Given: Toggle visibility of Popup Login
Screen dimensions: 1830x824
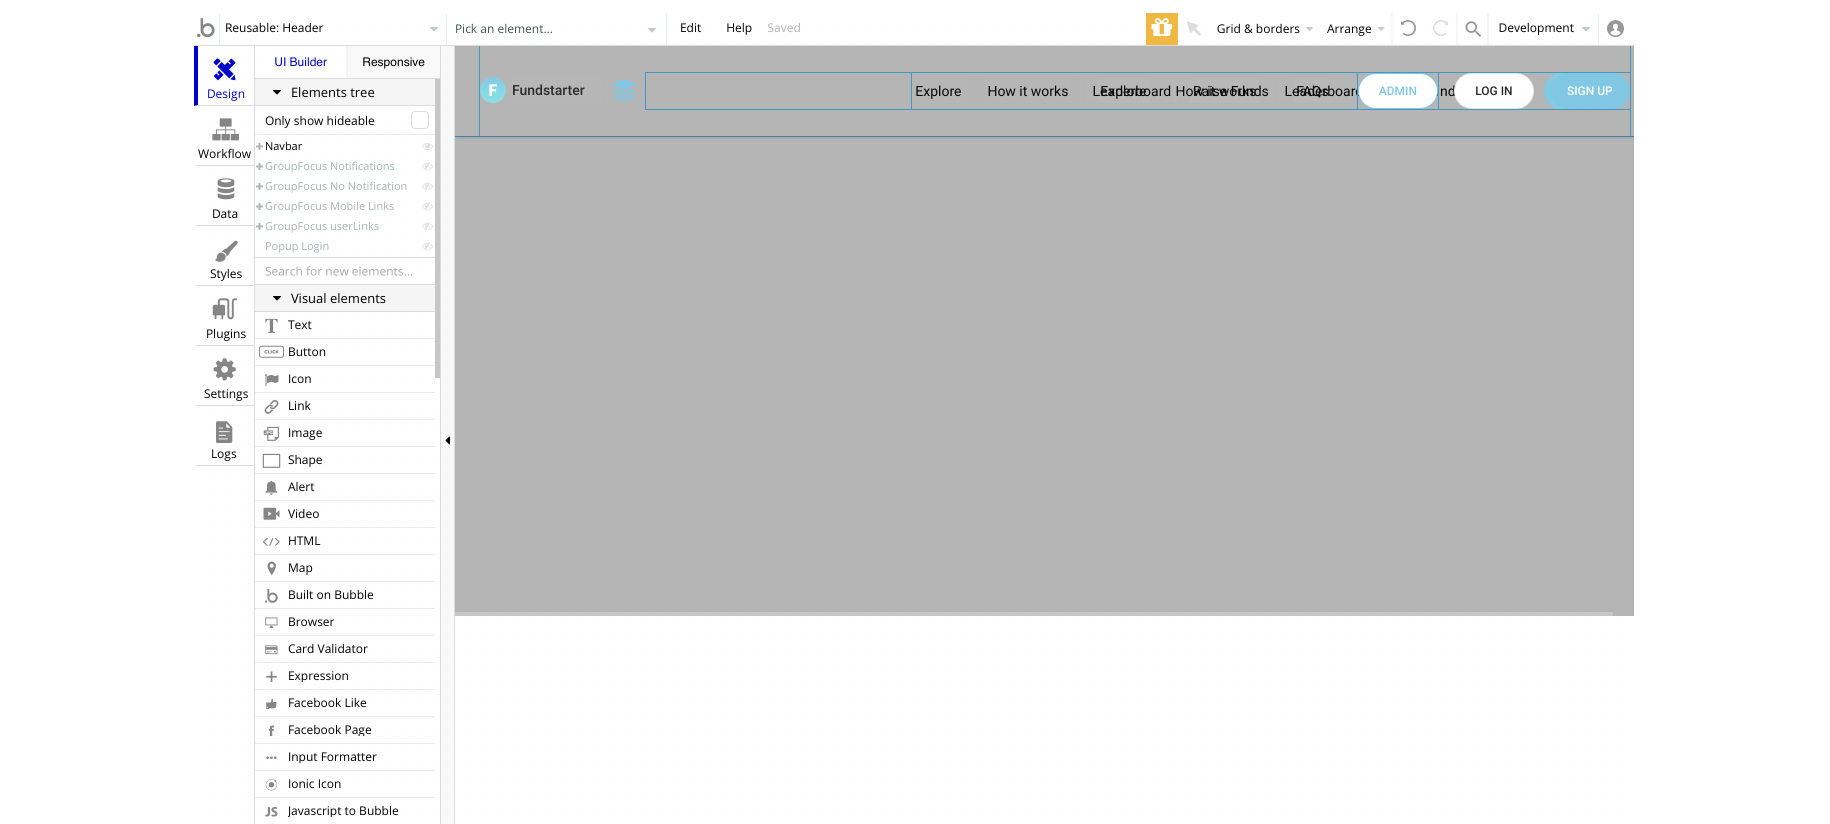Looking at the screenshot, I should (427, 247).
